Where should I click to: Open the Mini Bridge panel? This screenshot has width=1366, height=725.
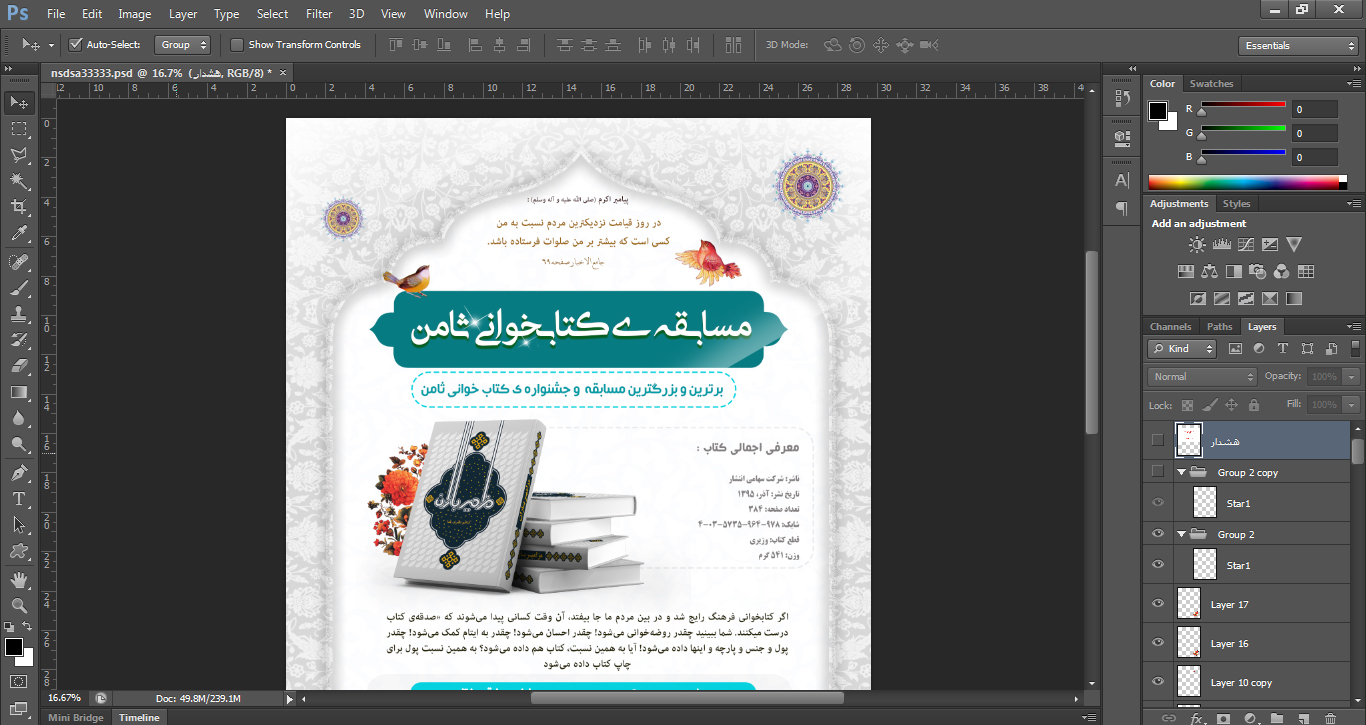coord(75,718)
